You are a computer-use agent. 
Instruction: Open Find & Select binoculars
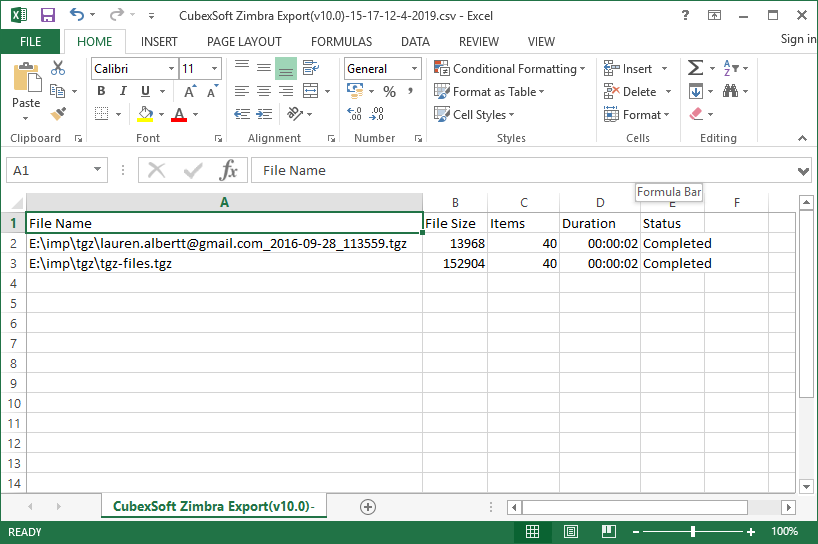[x=731, y=91]
